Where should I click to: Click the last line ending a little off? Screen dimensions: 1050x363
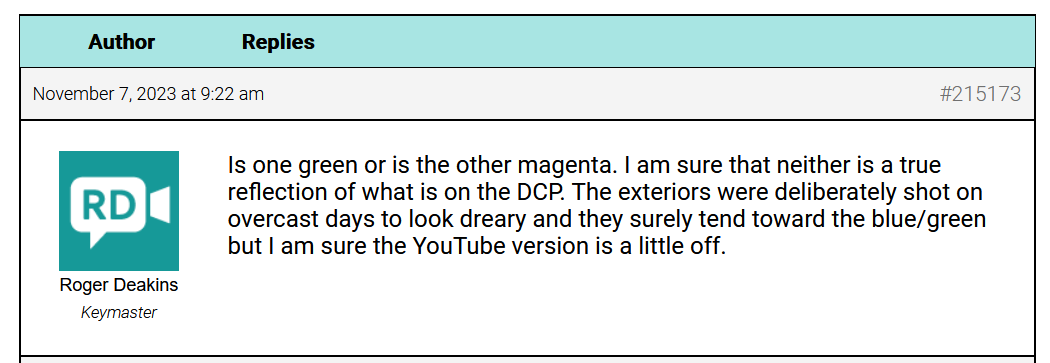(x=477, y=247)
